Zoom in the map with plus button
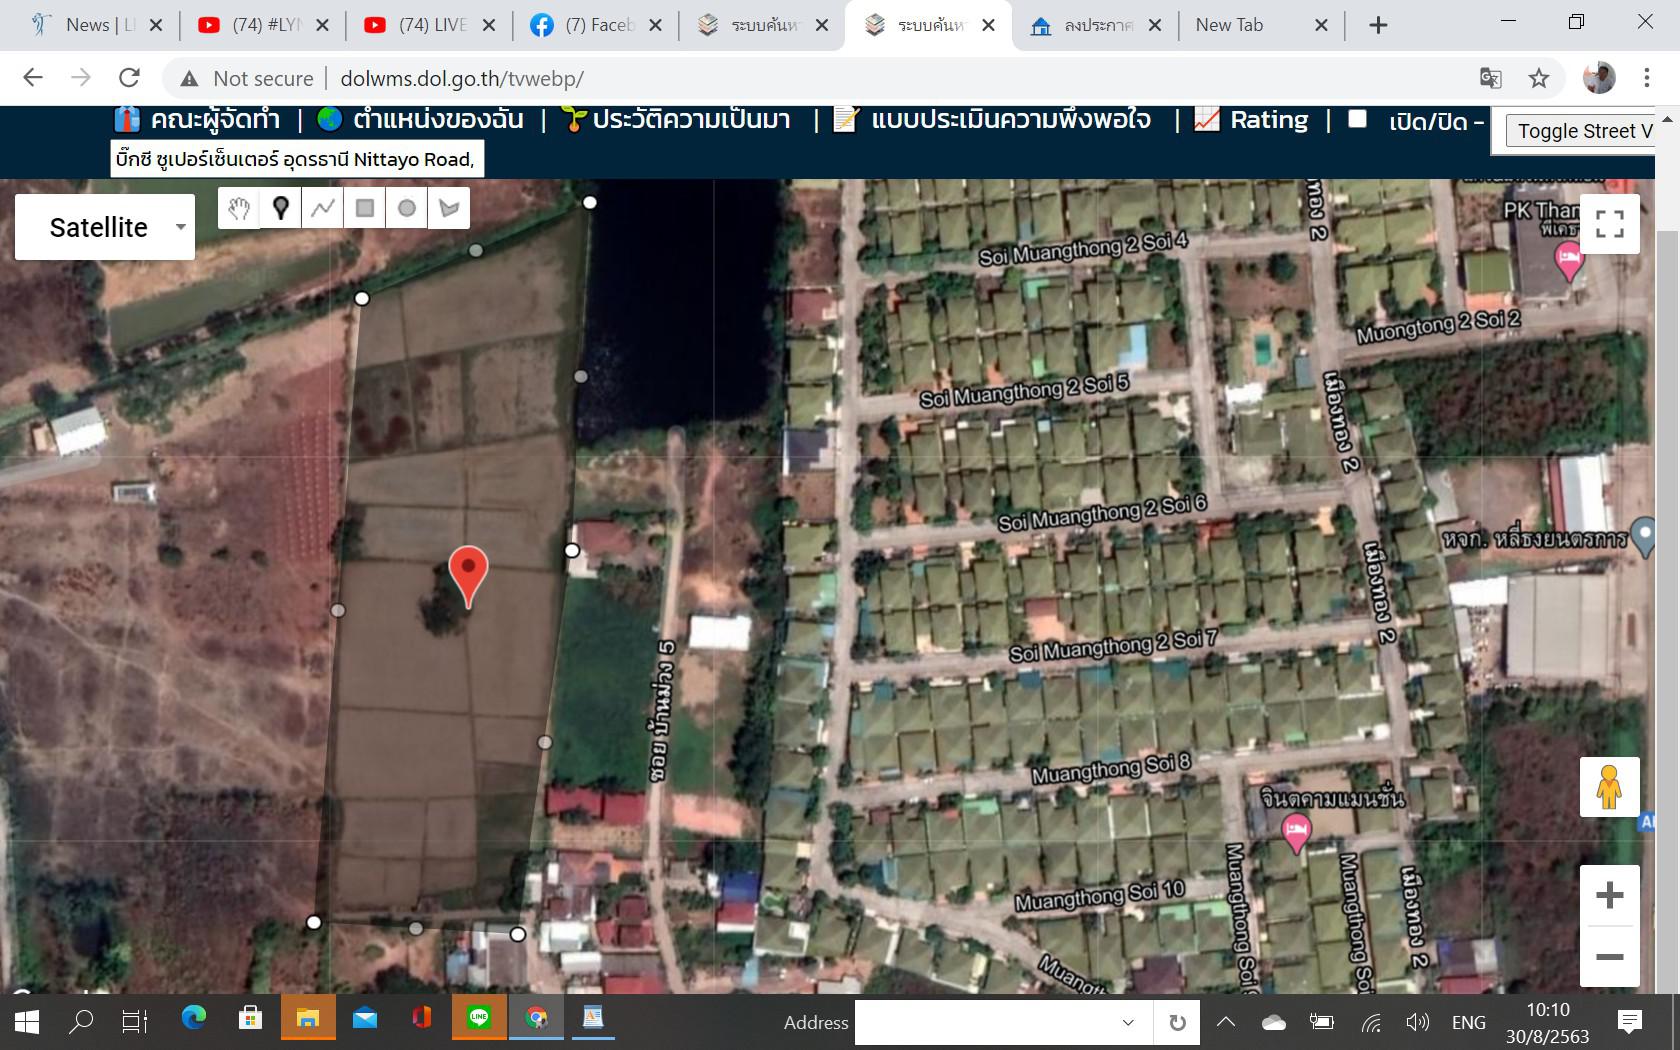This screenshot has width=1680, height=1050. point(1609,895)
